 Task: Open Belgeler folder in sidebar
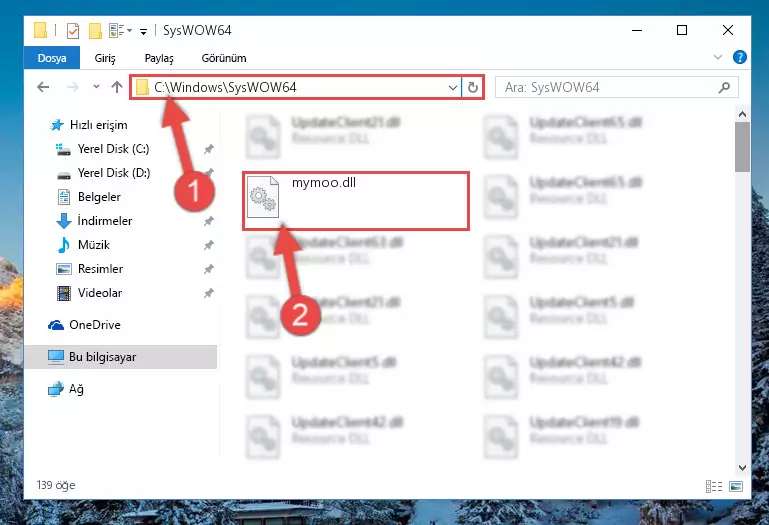(99, 197)
